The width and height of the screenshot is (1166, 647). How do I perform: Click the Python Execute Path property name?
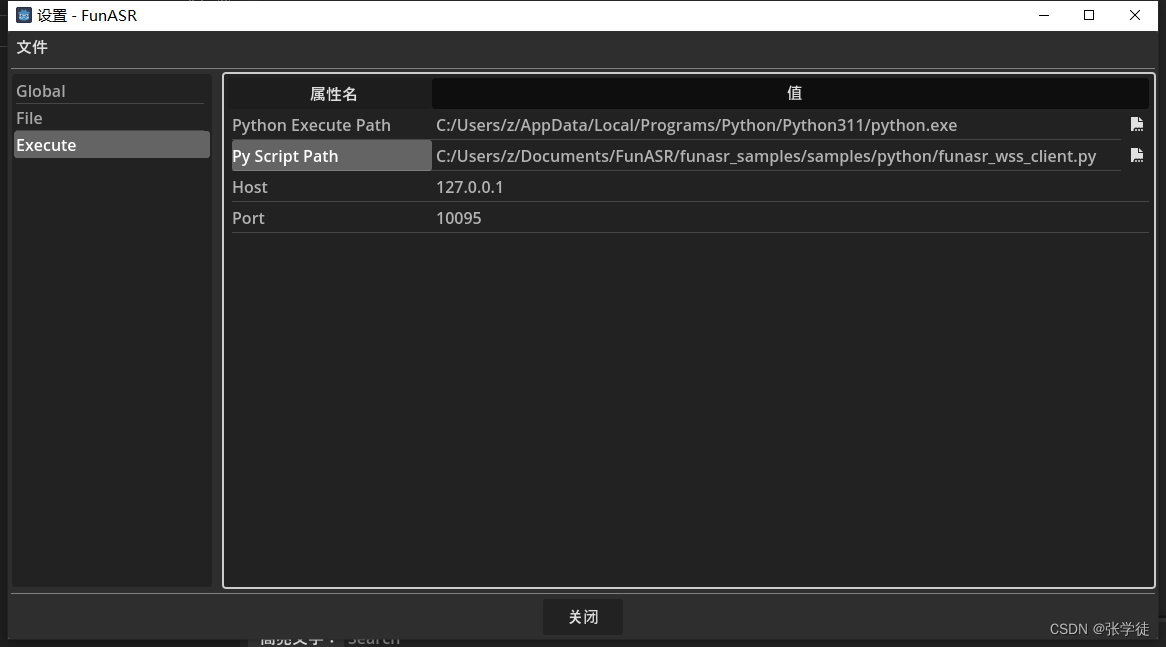(311, 125)
